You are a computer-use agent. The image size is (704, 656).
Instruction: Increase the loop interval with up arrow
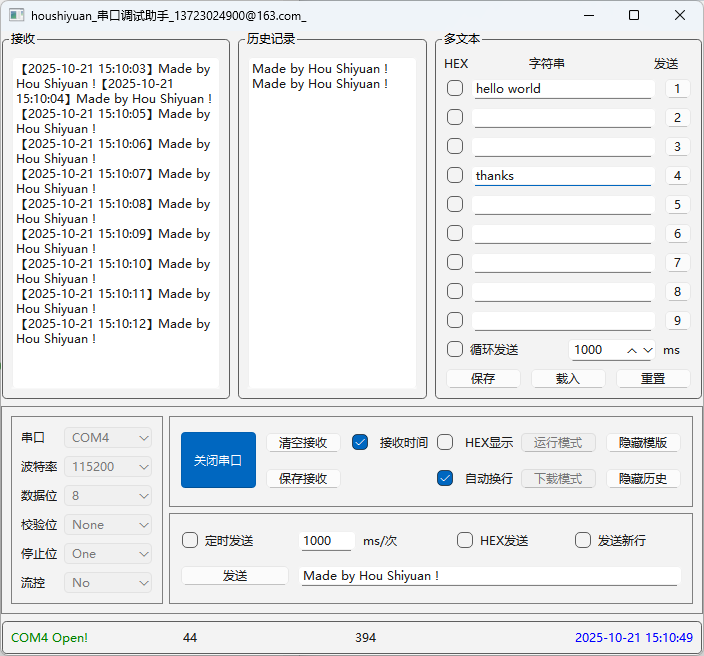coord(632,350)
